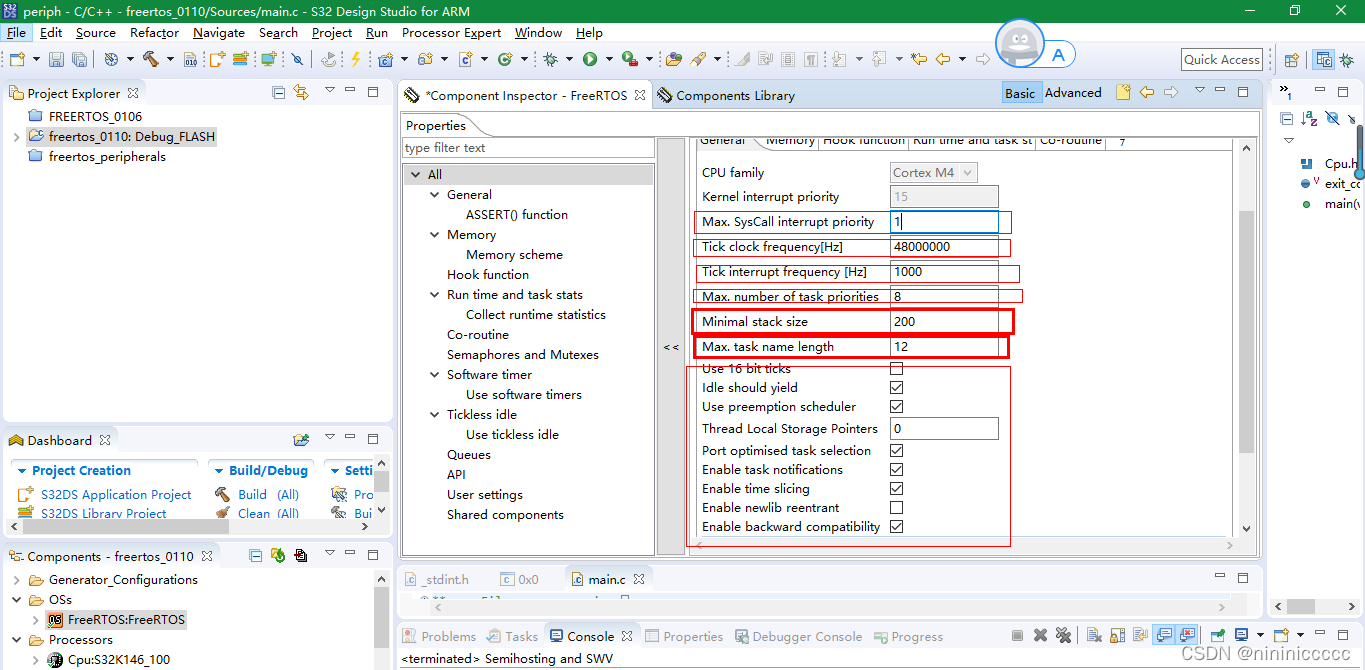
Task: Click into the Minimal stack size field
Action: 944,322
